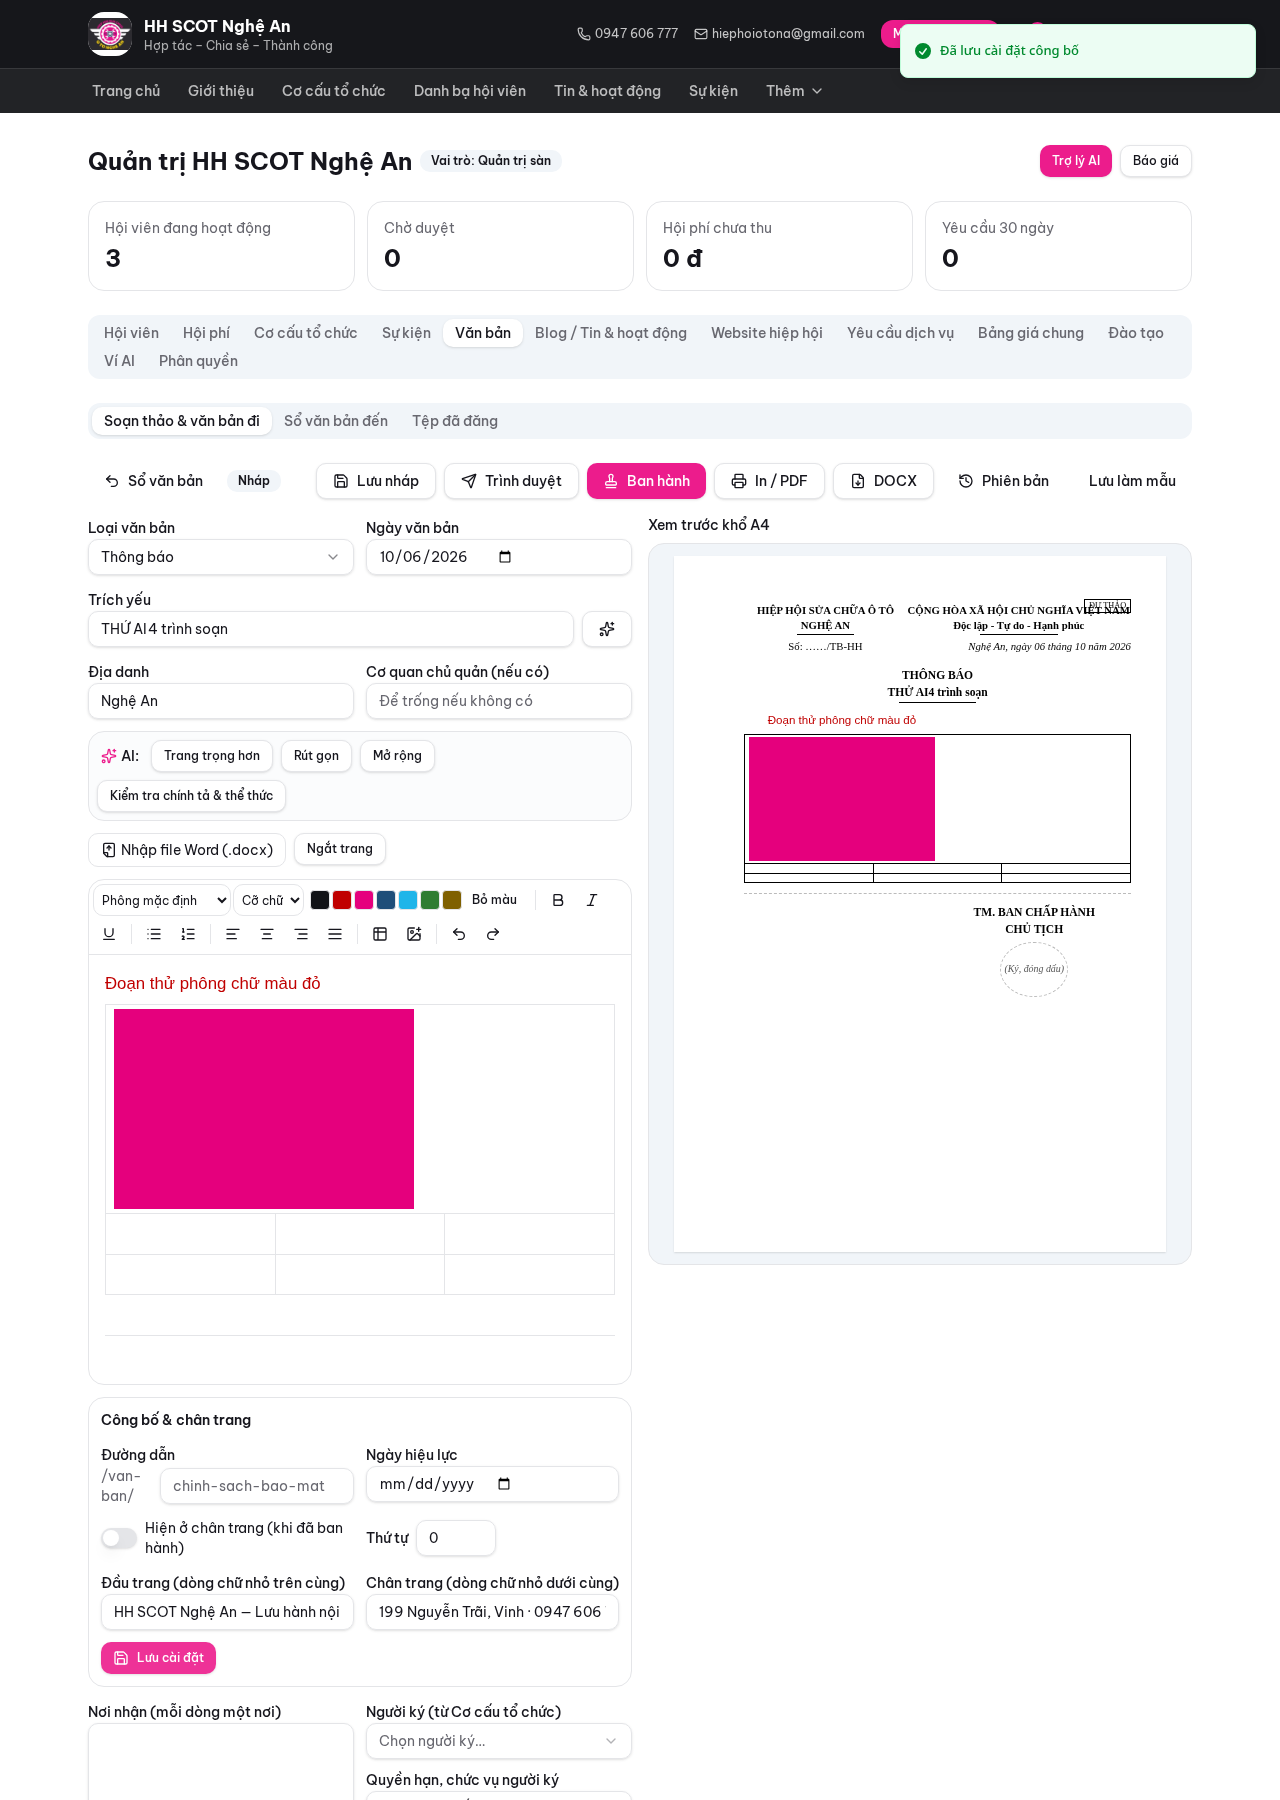Screen dimensions: 1280x1800
Task: Toggle italic formatting in the editor
Action: [x=592, y=900]
